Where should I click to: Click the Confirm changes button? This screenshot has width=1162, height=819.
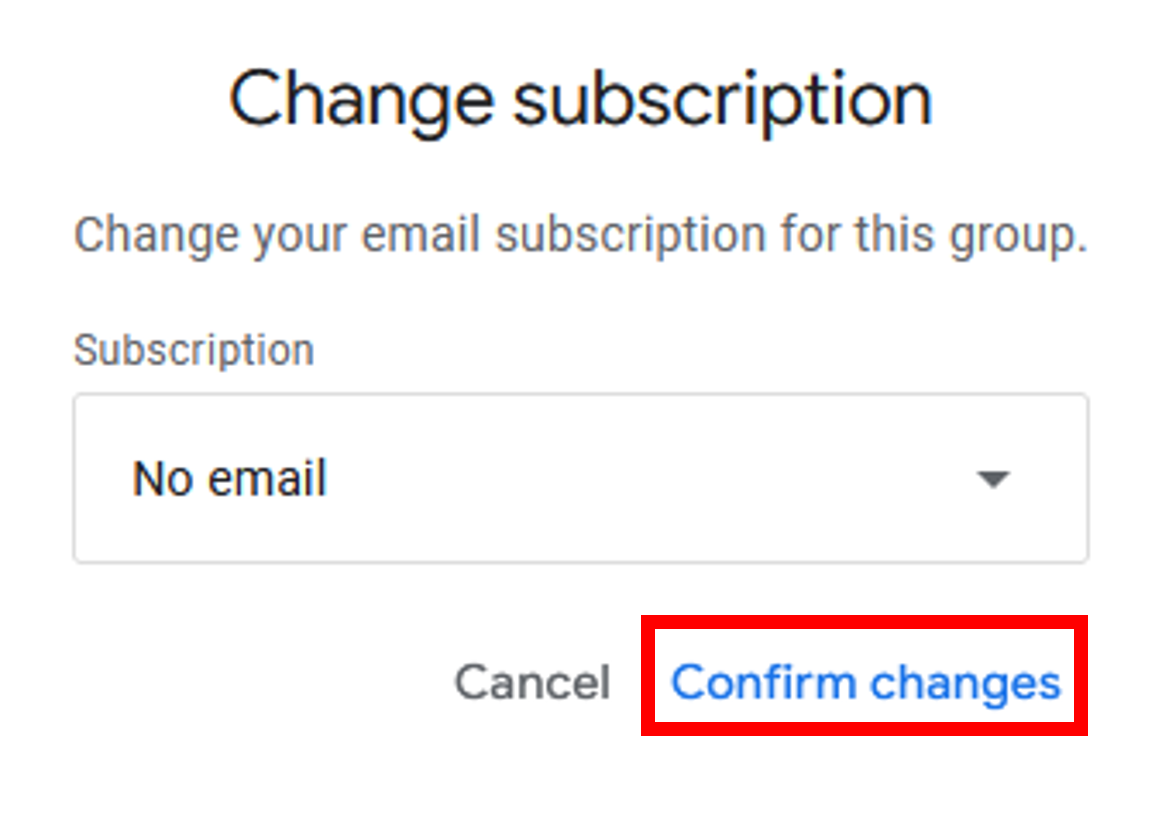click(x=865, y=683)
